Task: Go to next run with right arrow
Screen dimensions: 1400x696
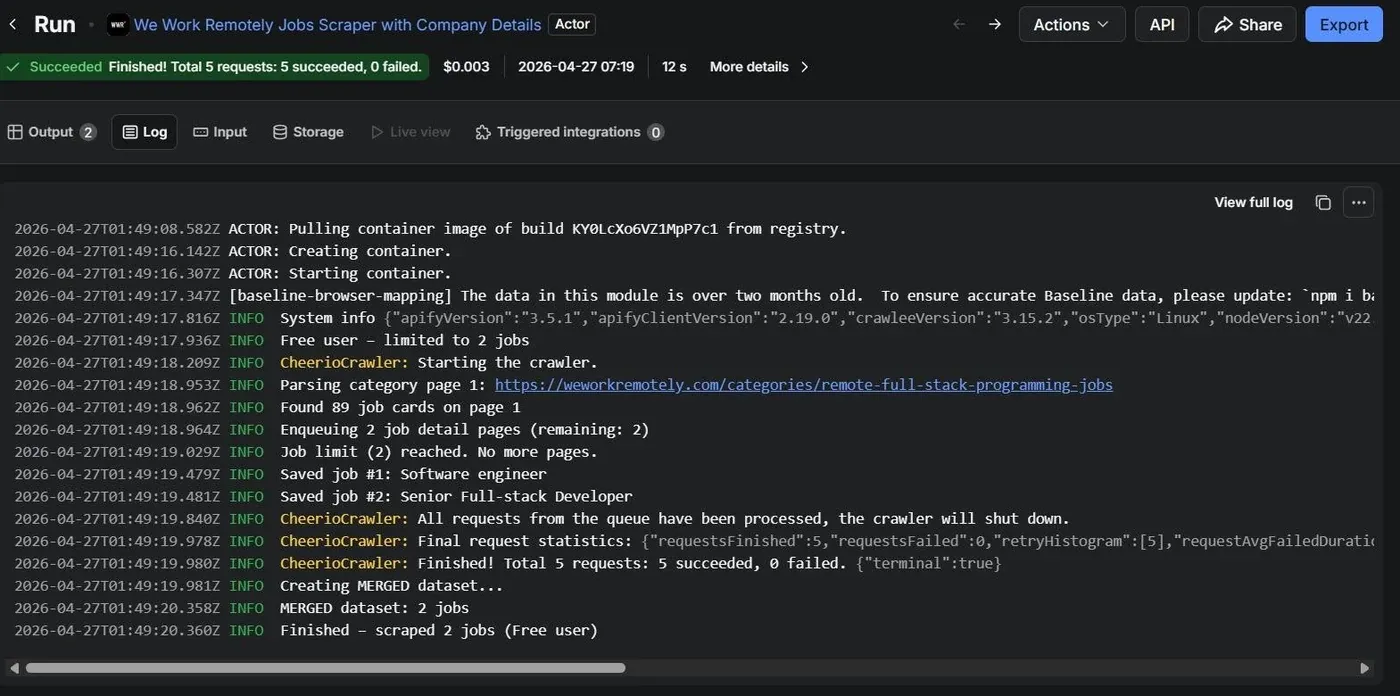Action: coord(994,24)
